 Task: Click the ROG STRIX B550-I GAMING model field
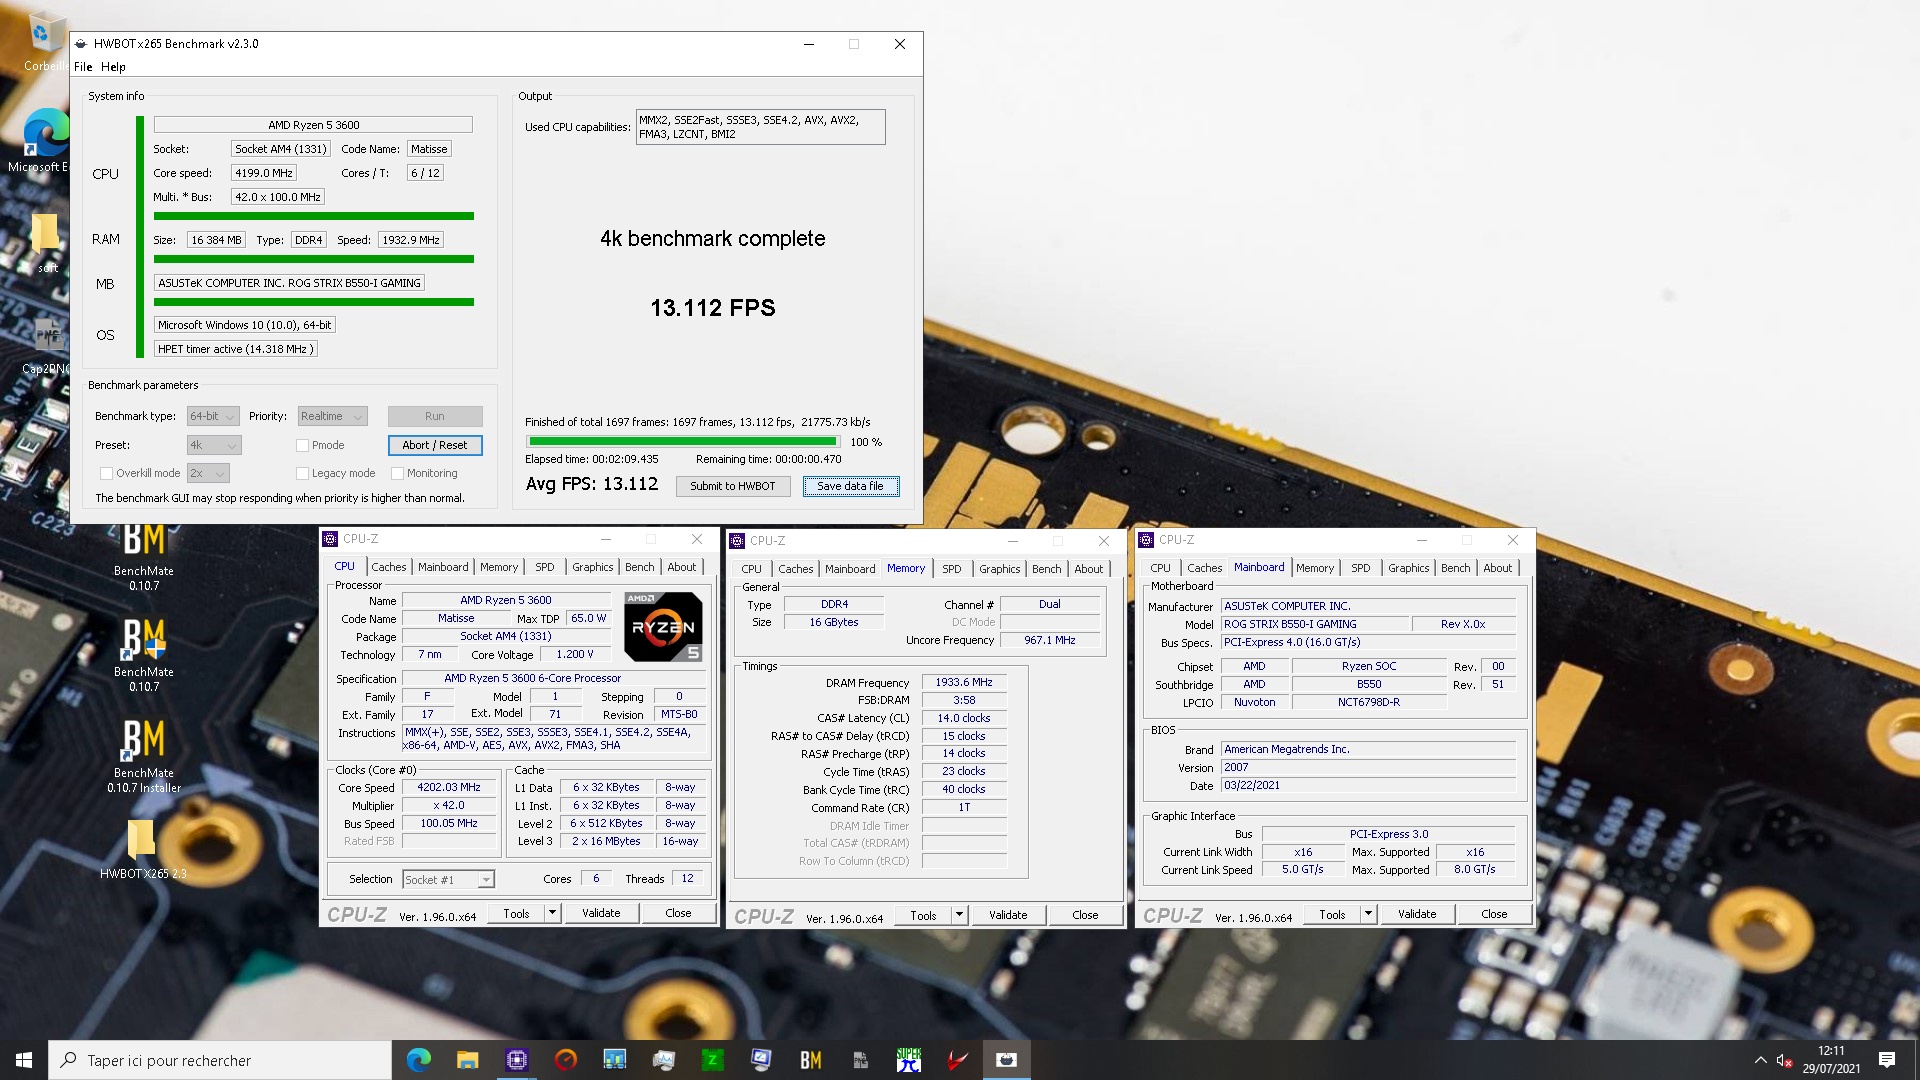[x=1314, y=625]
